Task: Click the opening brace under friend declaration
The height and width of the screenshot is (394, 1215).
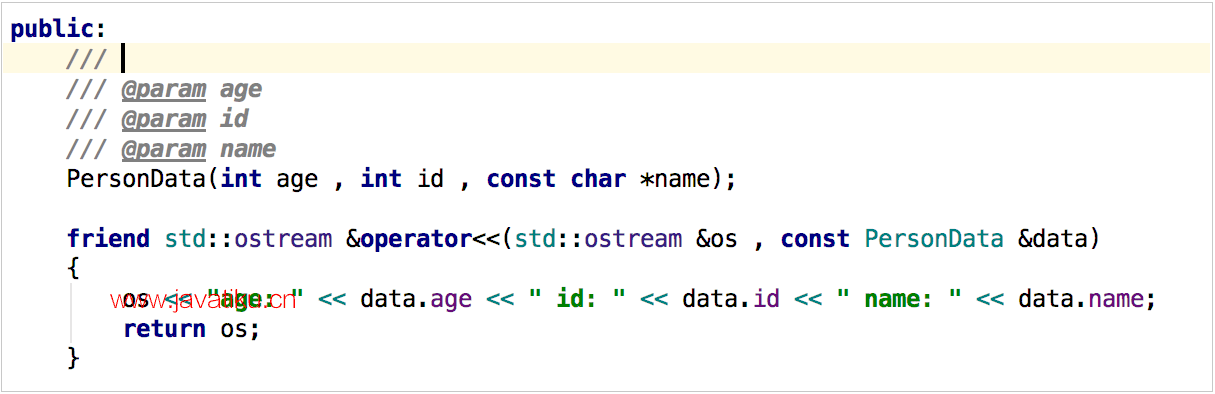Action: [73, 269]
